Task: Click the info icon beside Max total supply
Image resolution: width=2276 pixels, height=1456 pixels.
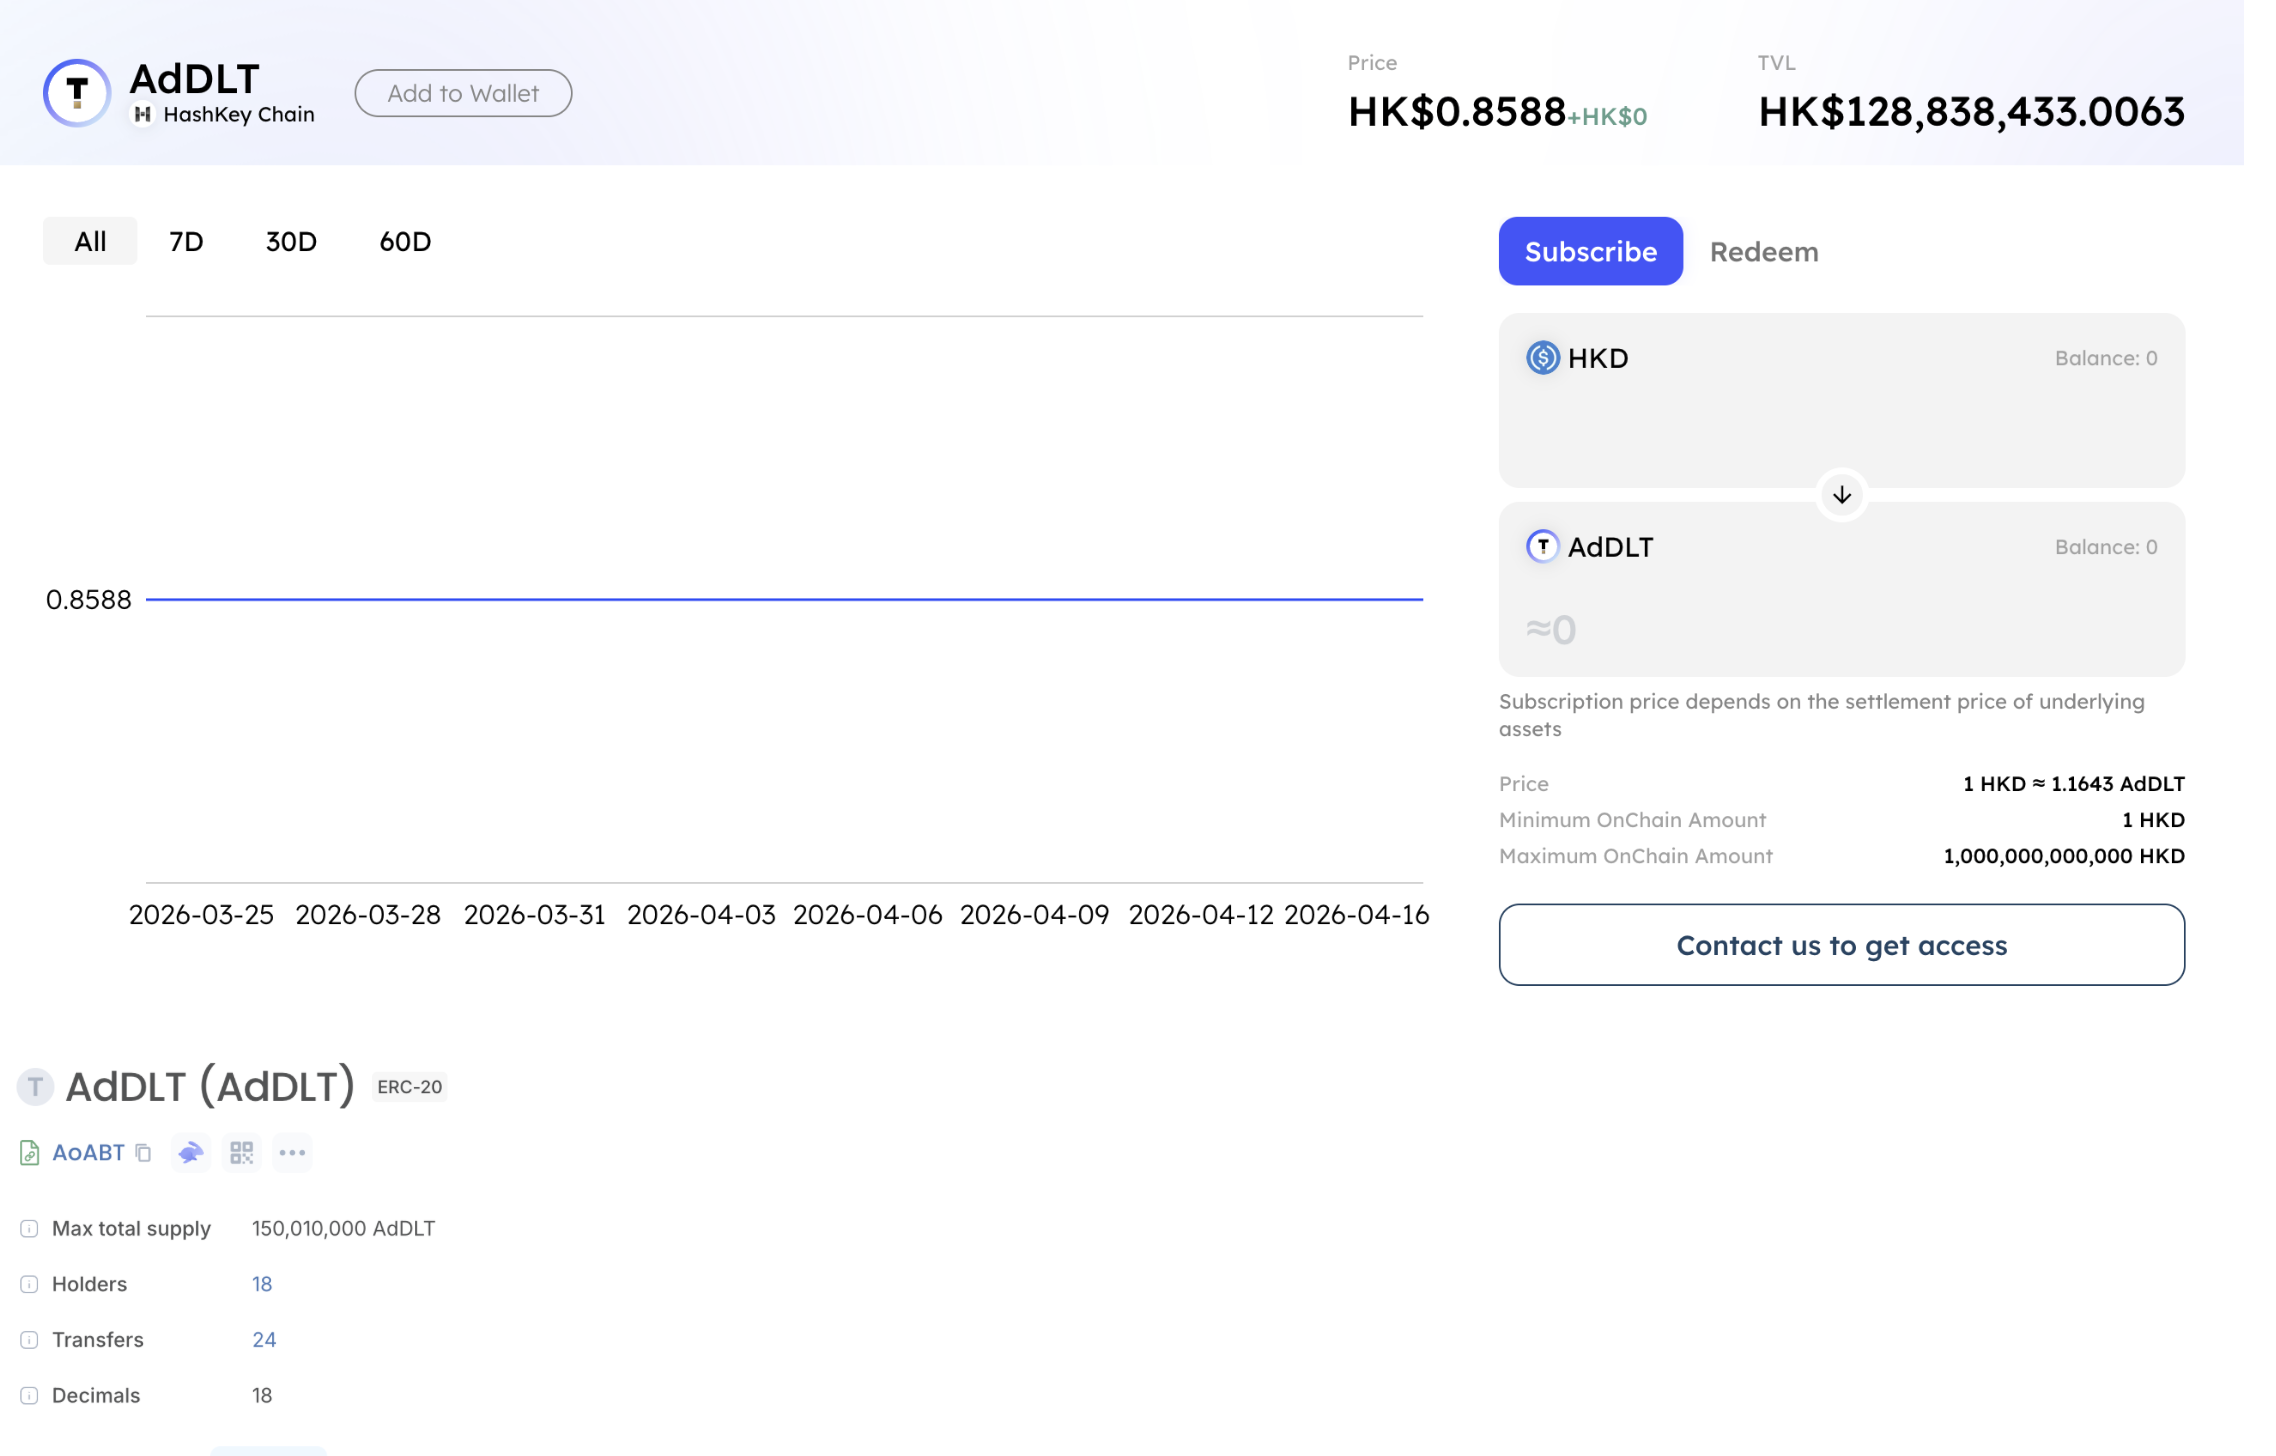Action: (x=29, y=1229)
